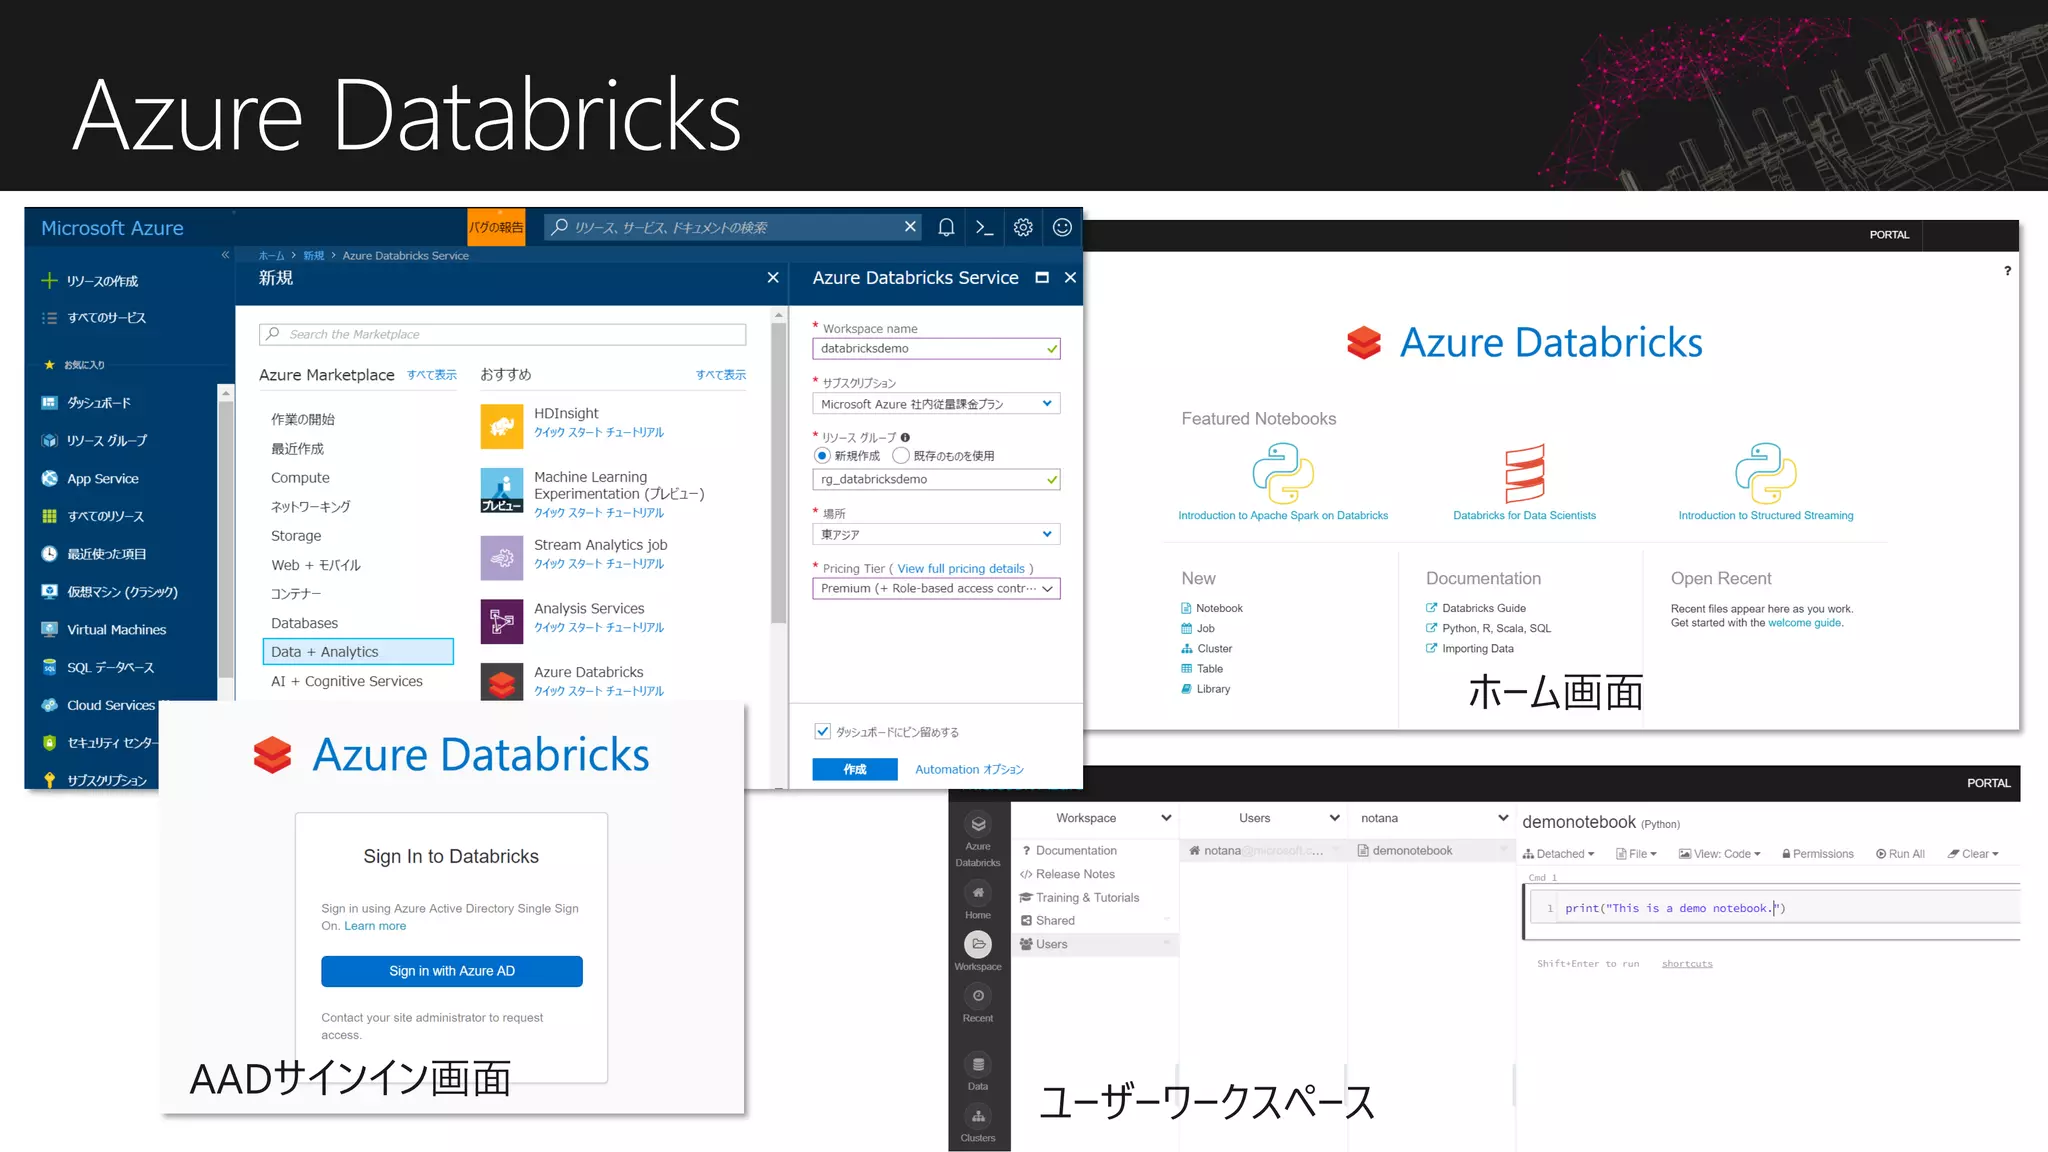The width and height of the screenshot is (2048, 1152).
Task: Select AI + Cognitive Services category
Action: [x=346, y=681]
